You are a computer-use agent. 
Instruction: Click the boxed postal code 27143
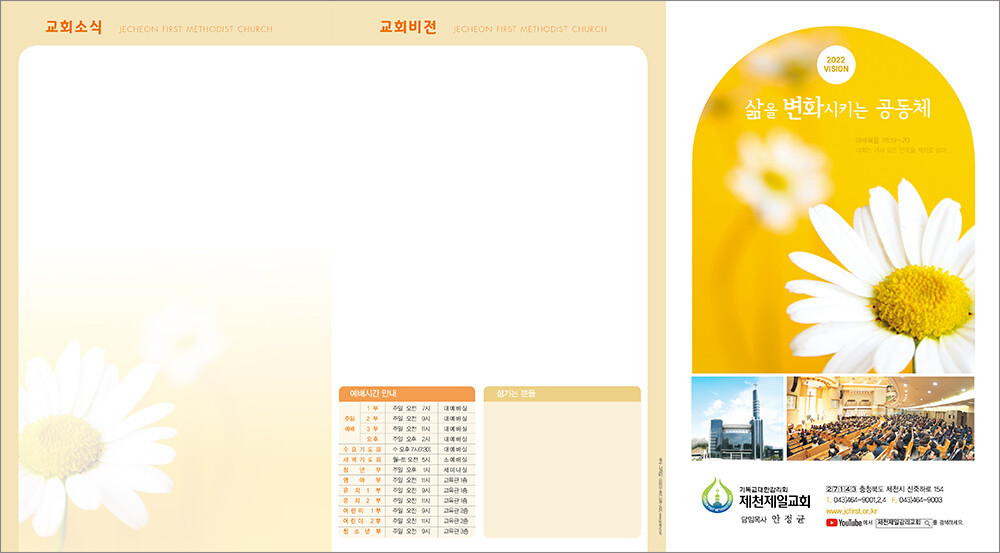point(841,487)
